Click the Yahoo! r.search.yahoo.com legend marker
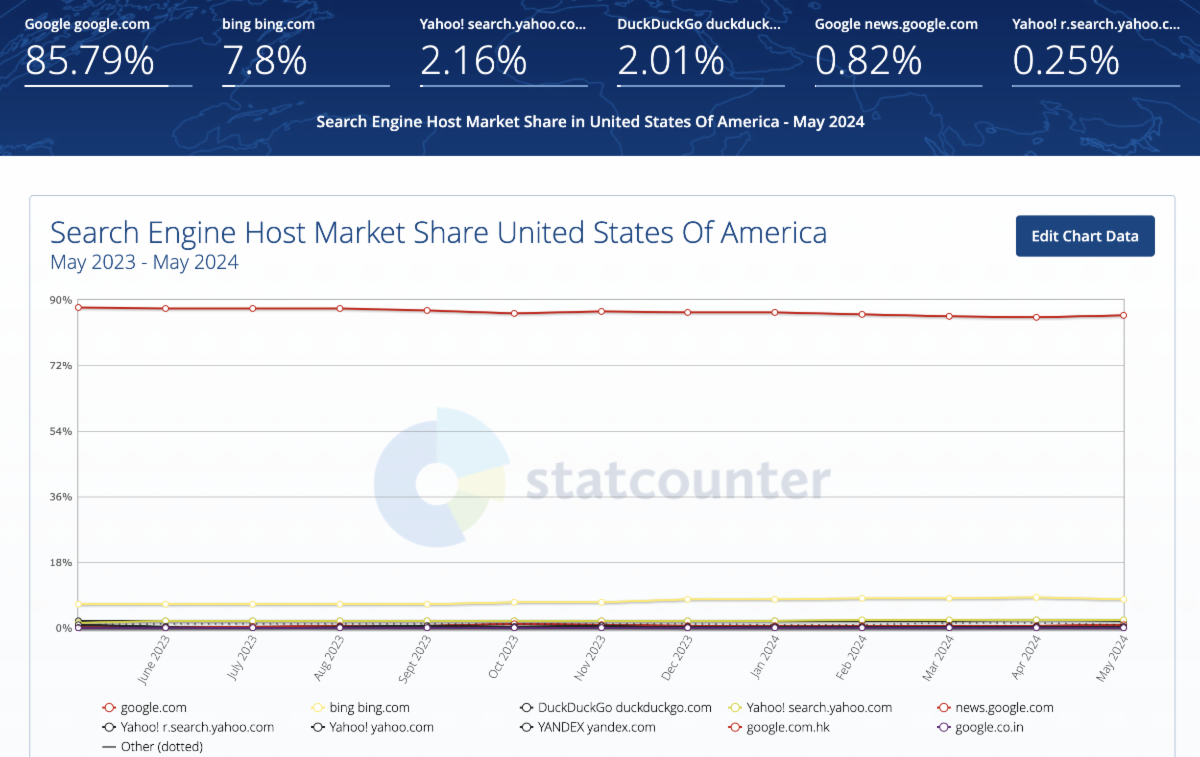Screen dimensions: 1200x757 tap(109, 727)
